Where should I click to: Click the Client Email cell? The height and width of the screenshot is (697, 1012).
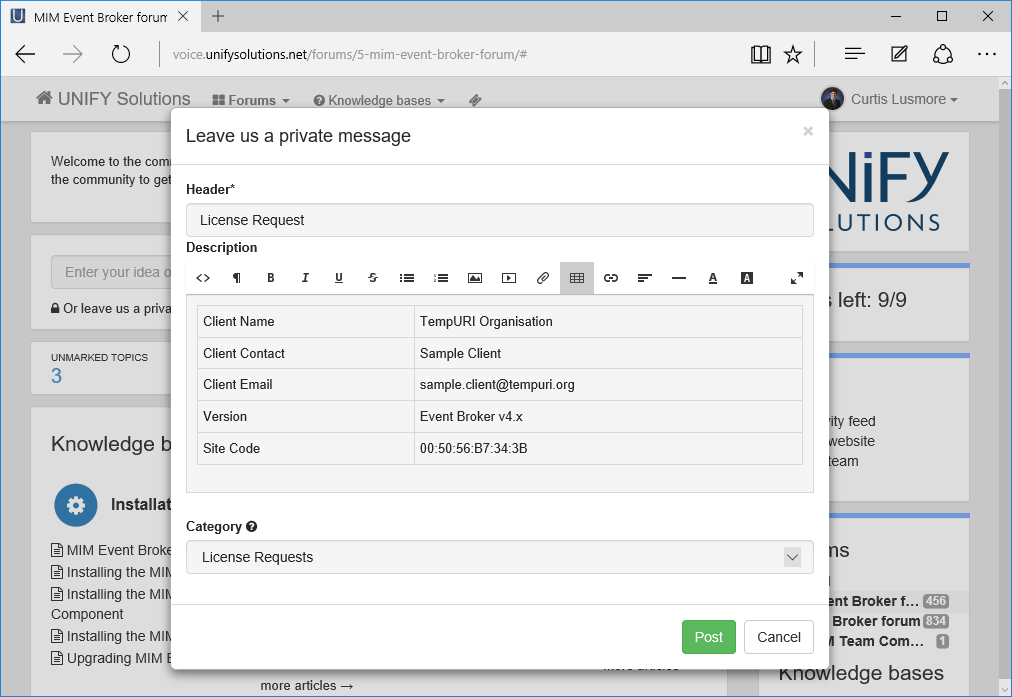(x=306, y=385)
